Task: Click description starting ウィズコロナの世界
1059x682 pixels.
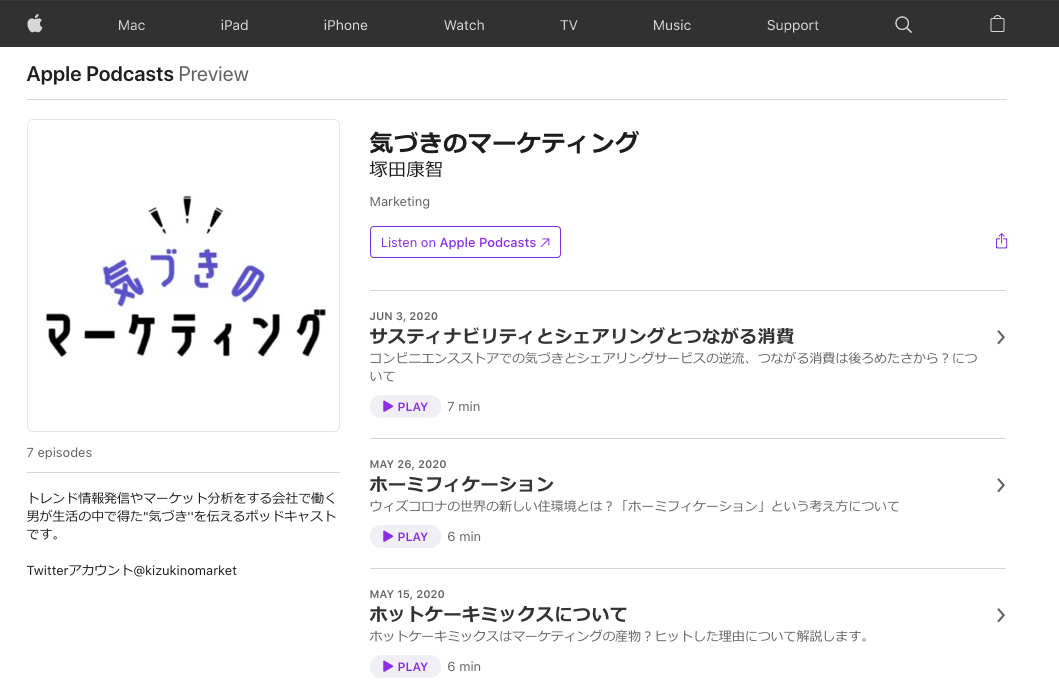Action: 634,506
